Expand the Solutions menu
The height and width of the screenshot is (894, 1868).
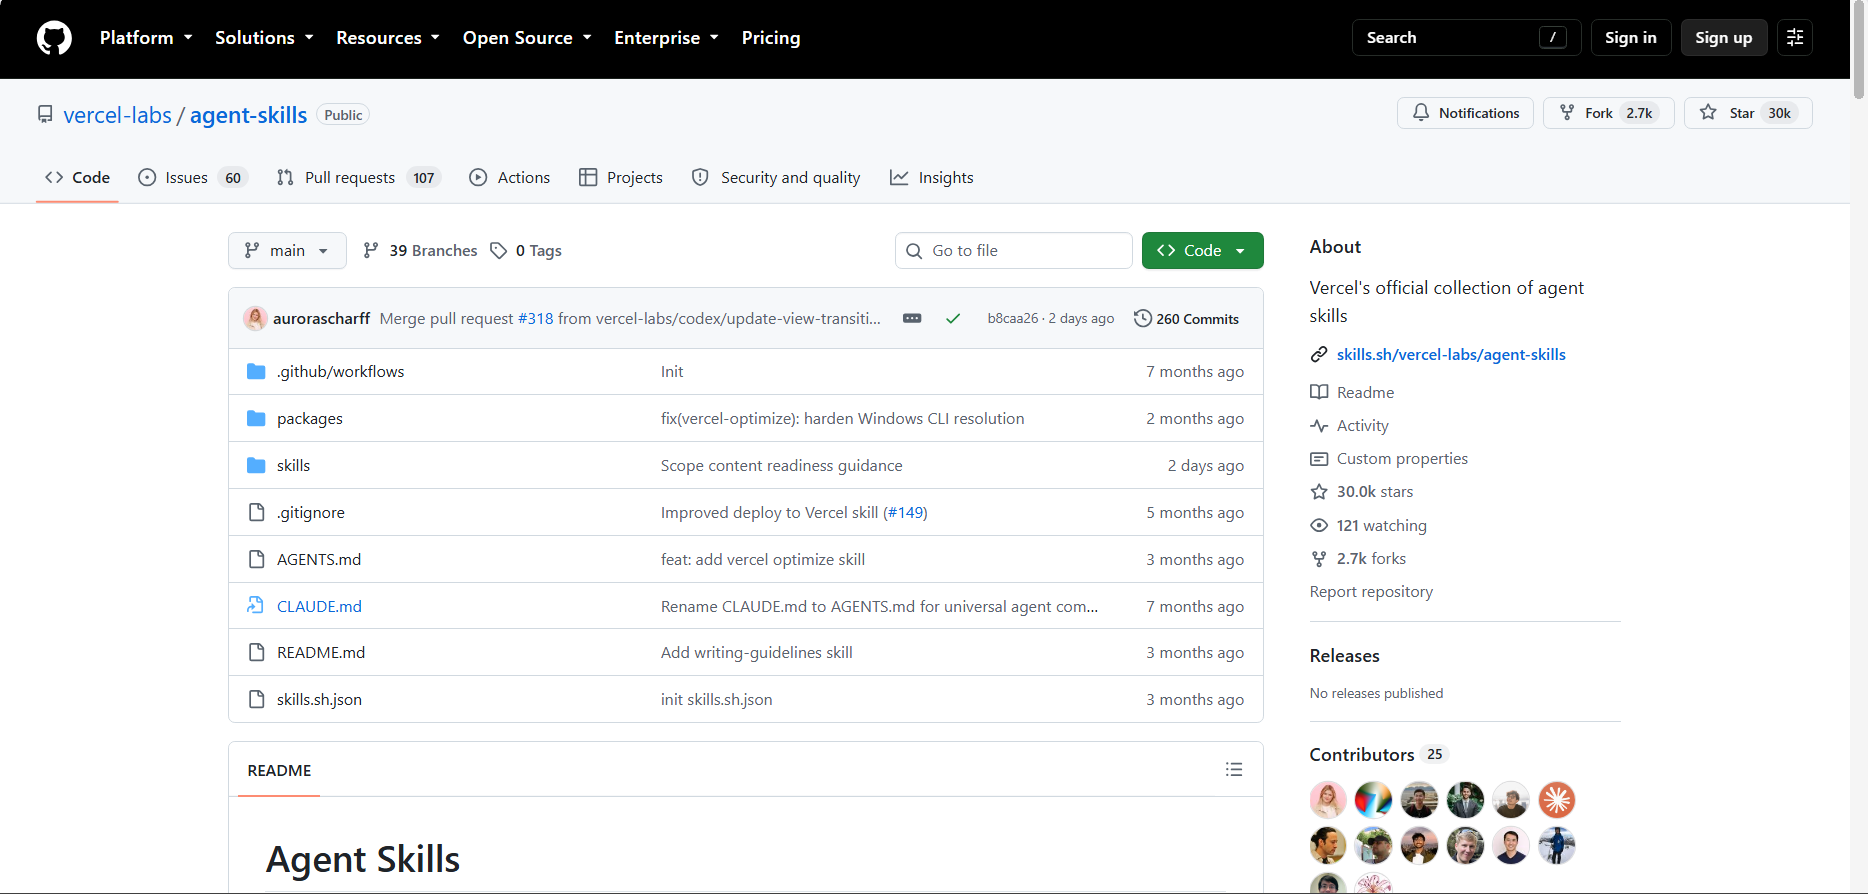pyautogui.click(x=264, y=38)
